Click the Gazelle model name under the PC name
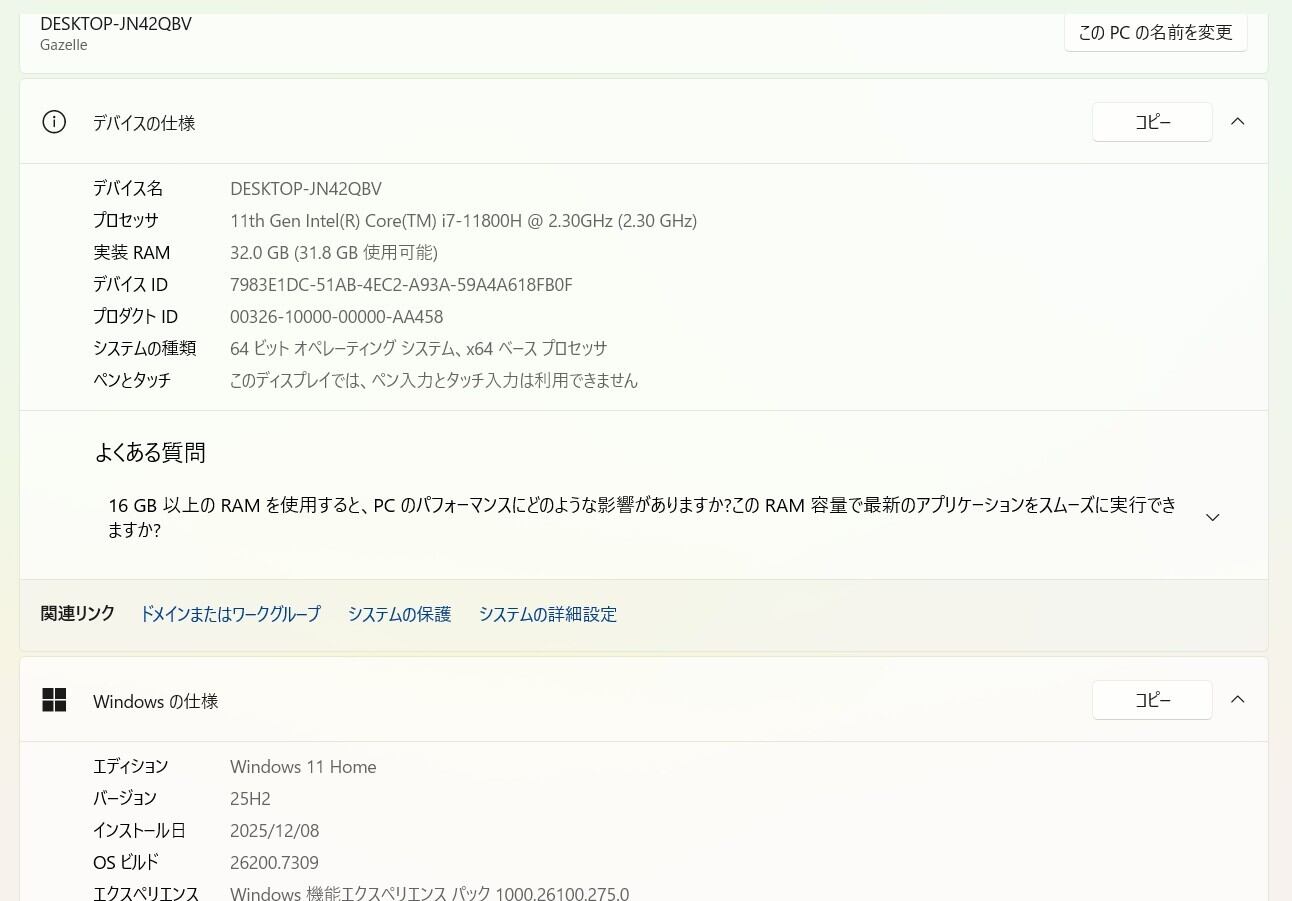The image size is (1292, 901). point(64,45)
